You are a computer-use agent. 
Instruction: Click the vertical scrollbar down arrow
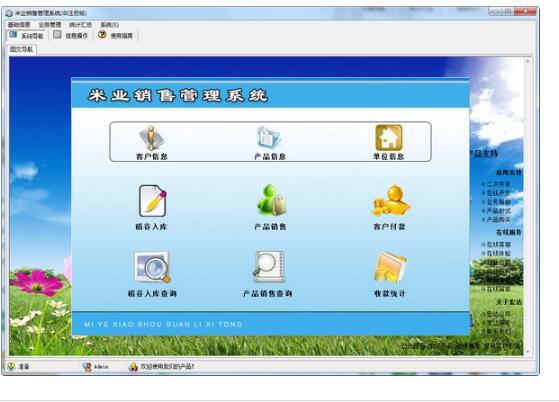coord(528,352)
